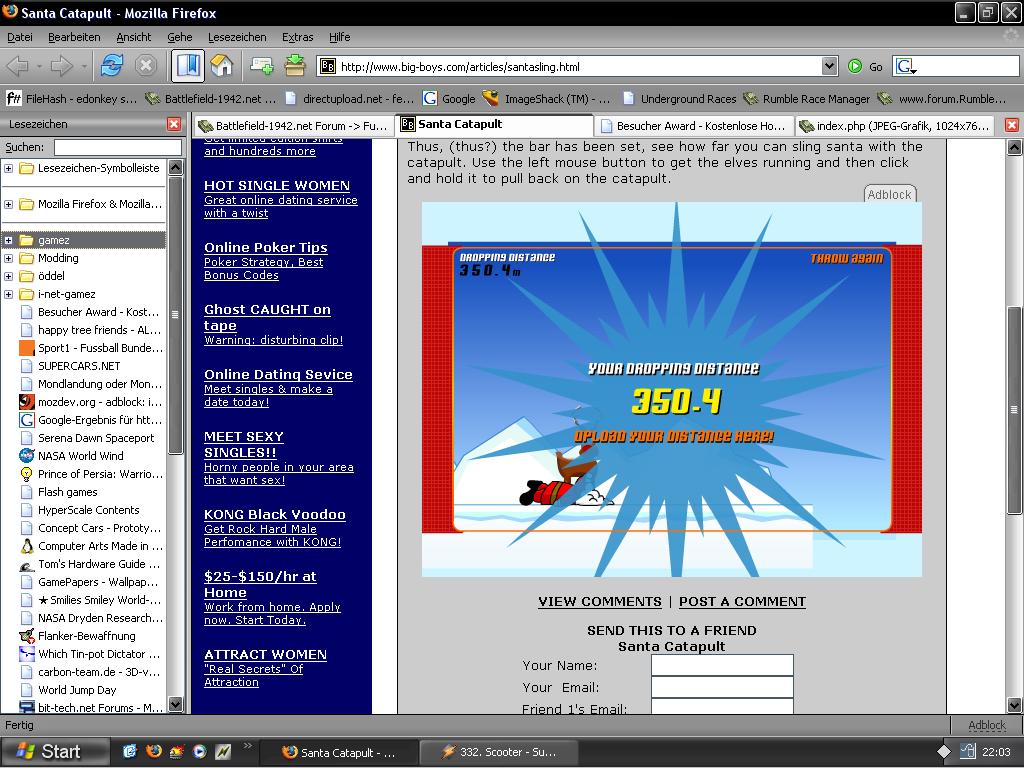Open the Extras menu
1024x768 pixels.
297,37
